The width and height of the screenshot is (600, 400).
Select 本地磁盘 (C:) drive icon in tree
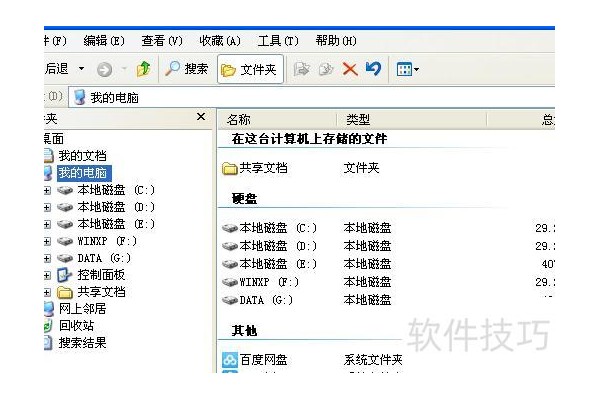point(65,190)
